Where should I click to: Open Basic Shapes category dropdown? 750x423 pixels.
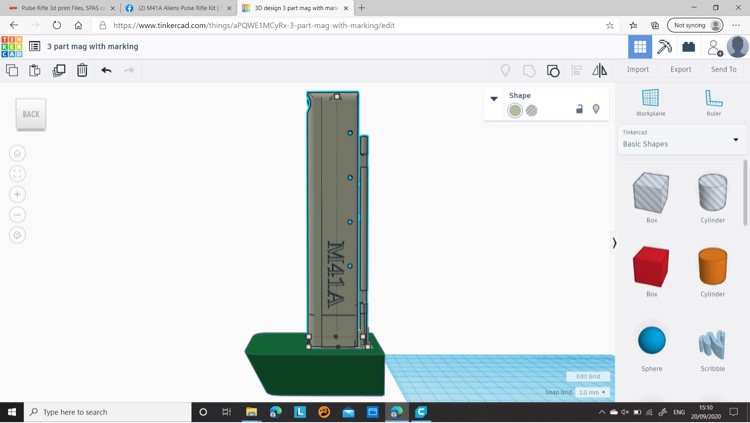[x=682, y=139]
